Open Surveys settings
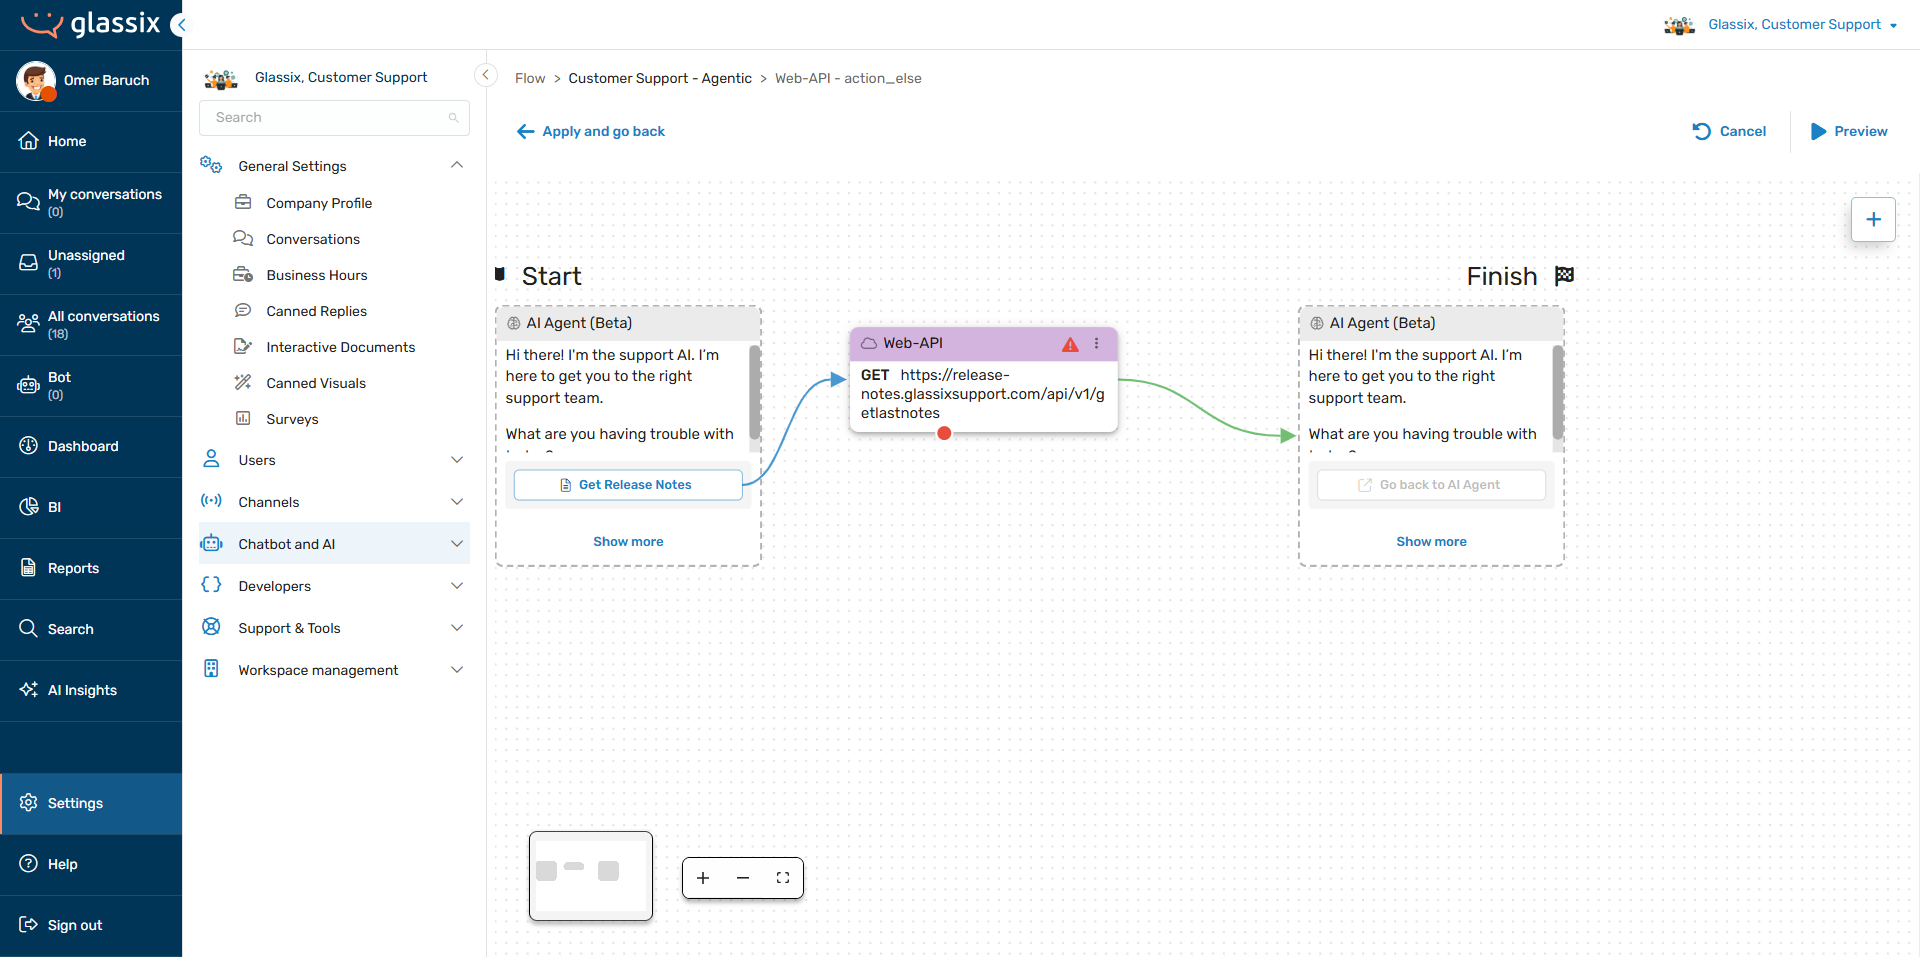 (x=292, y=419)
